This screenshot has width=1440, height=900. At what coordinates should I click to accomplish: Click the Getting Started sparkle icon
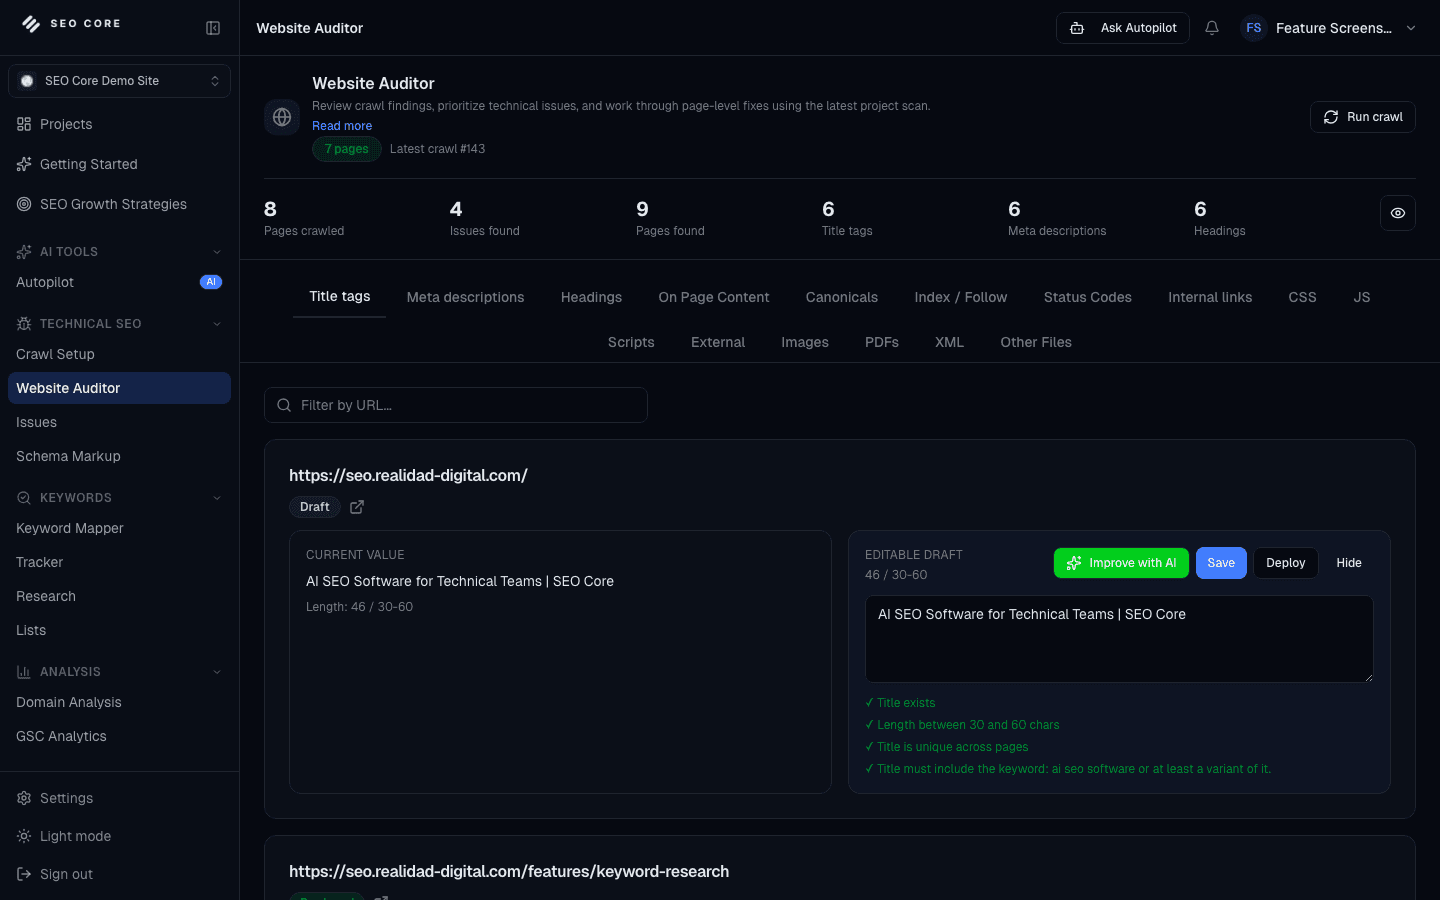pyautogui.click(x=24, y=164)
